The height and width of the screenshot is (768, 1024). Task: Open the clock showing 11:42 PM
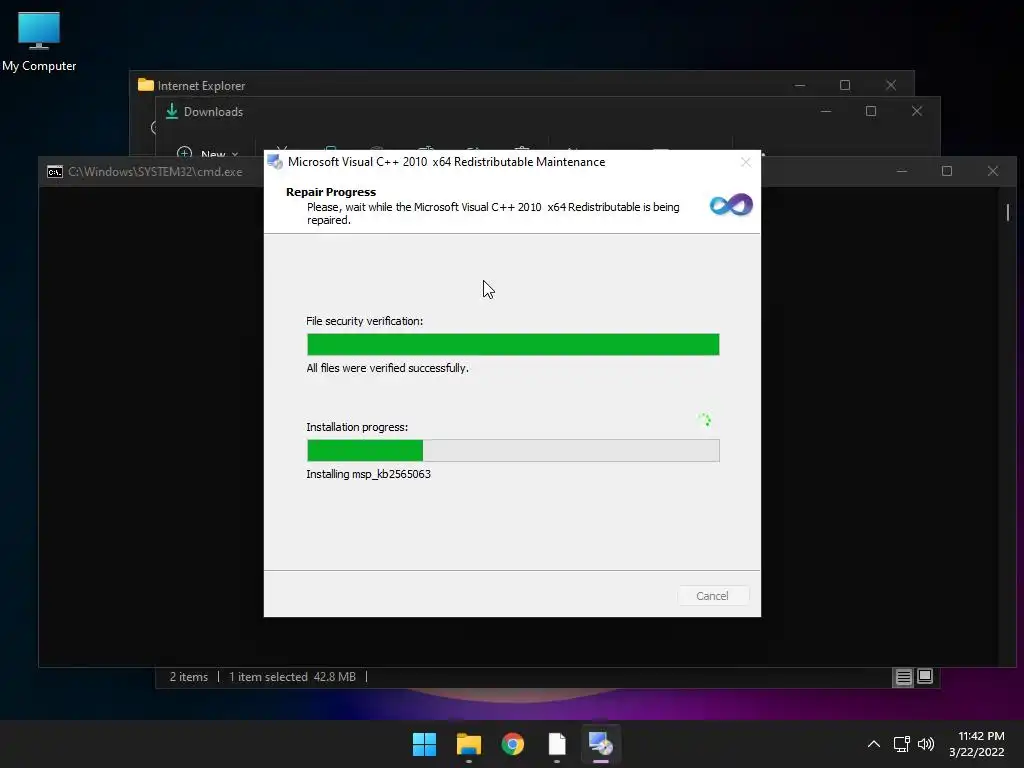pos(977,744)
